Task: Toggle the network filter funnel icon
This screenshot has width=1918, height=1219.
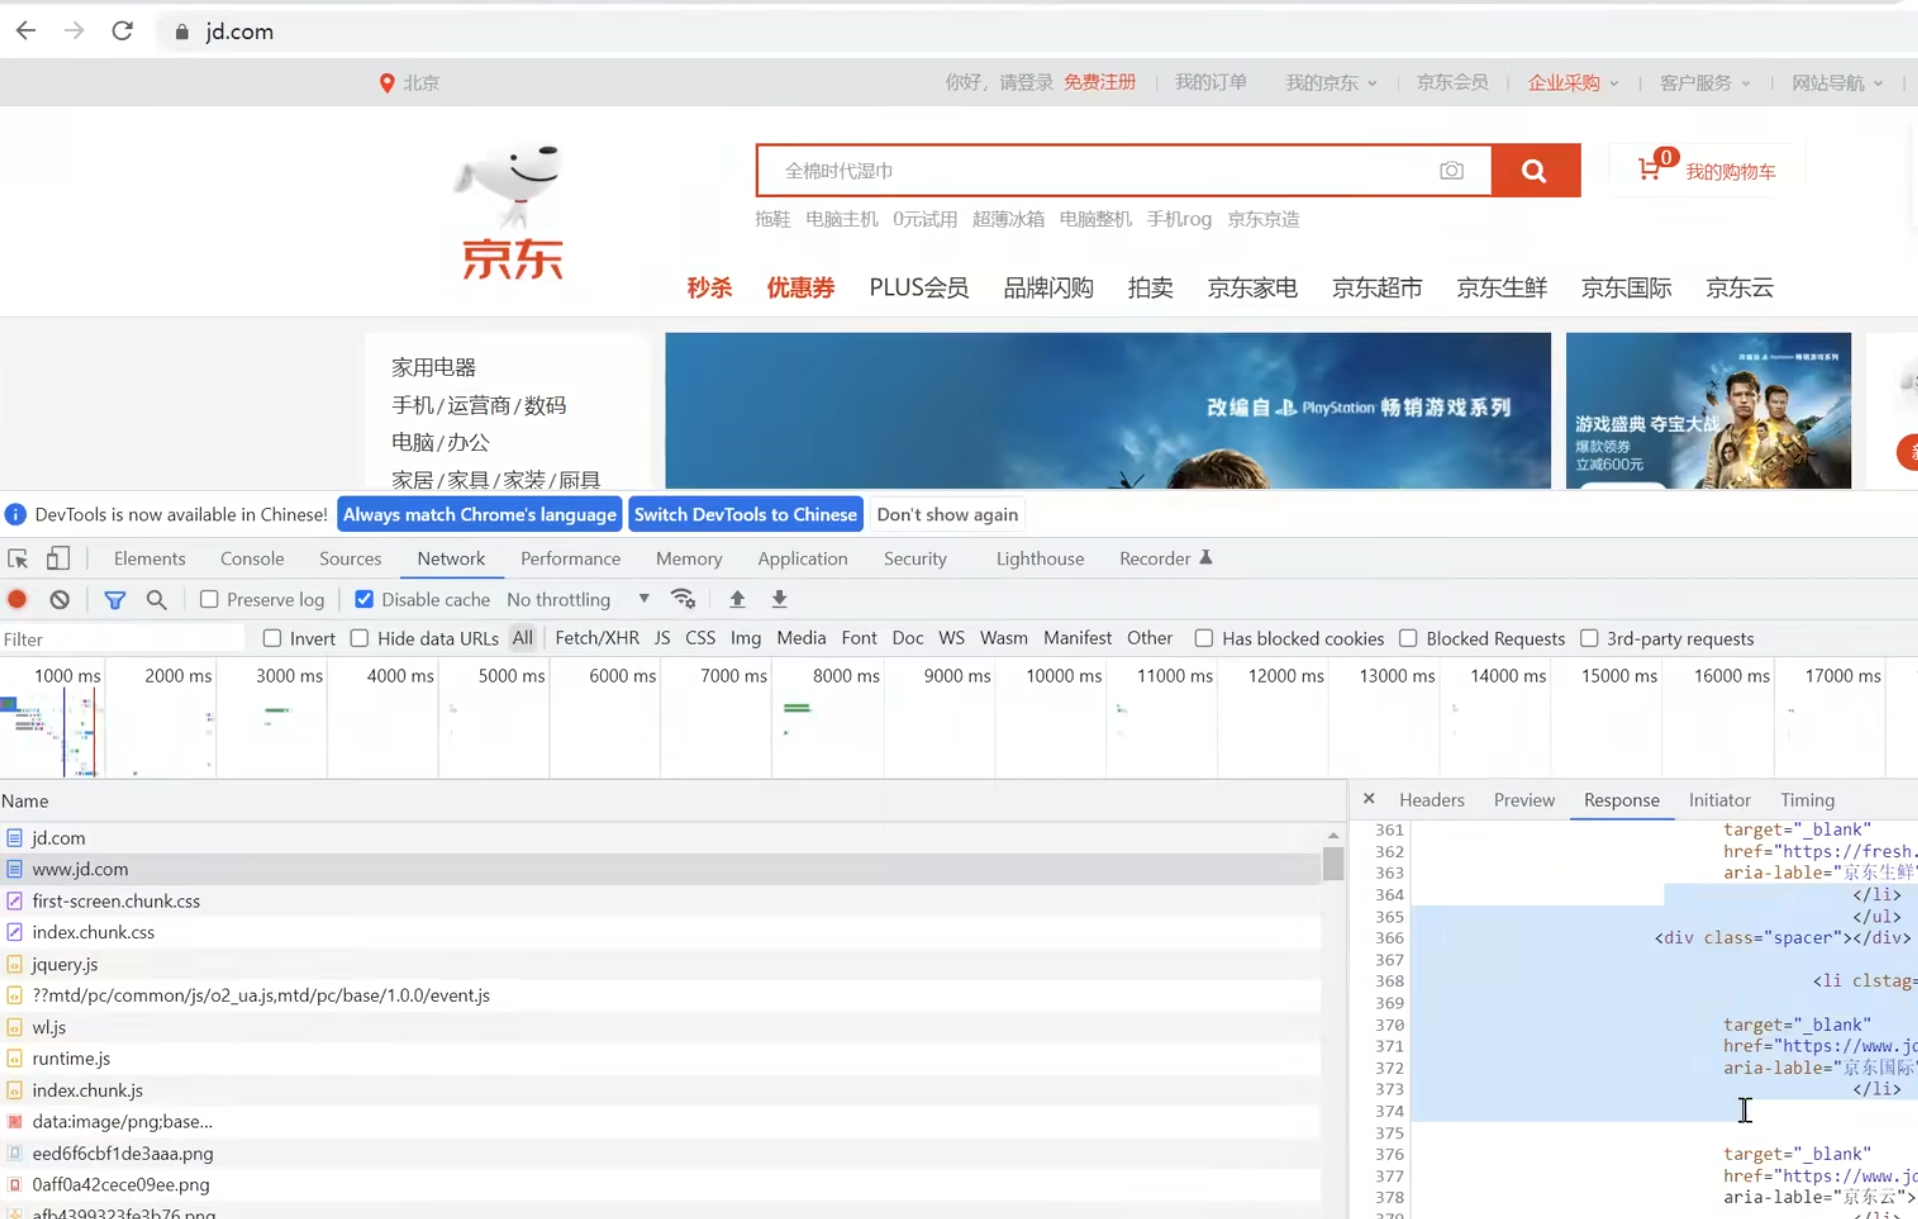Action: click(x=115, y=599)
